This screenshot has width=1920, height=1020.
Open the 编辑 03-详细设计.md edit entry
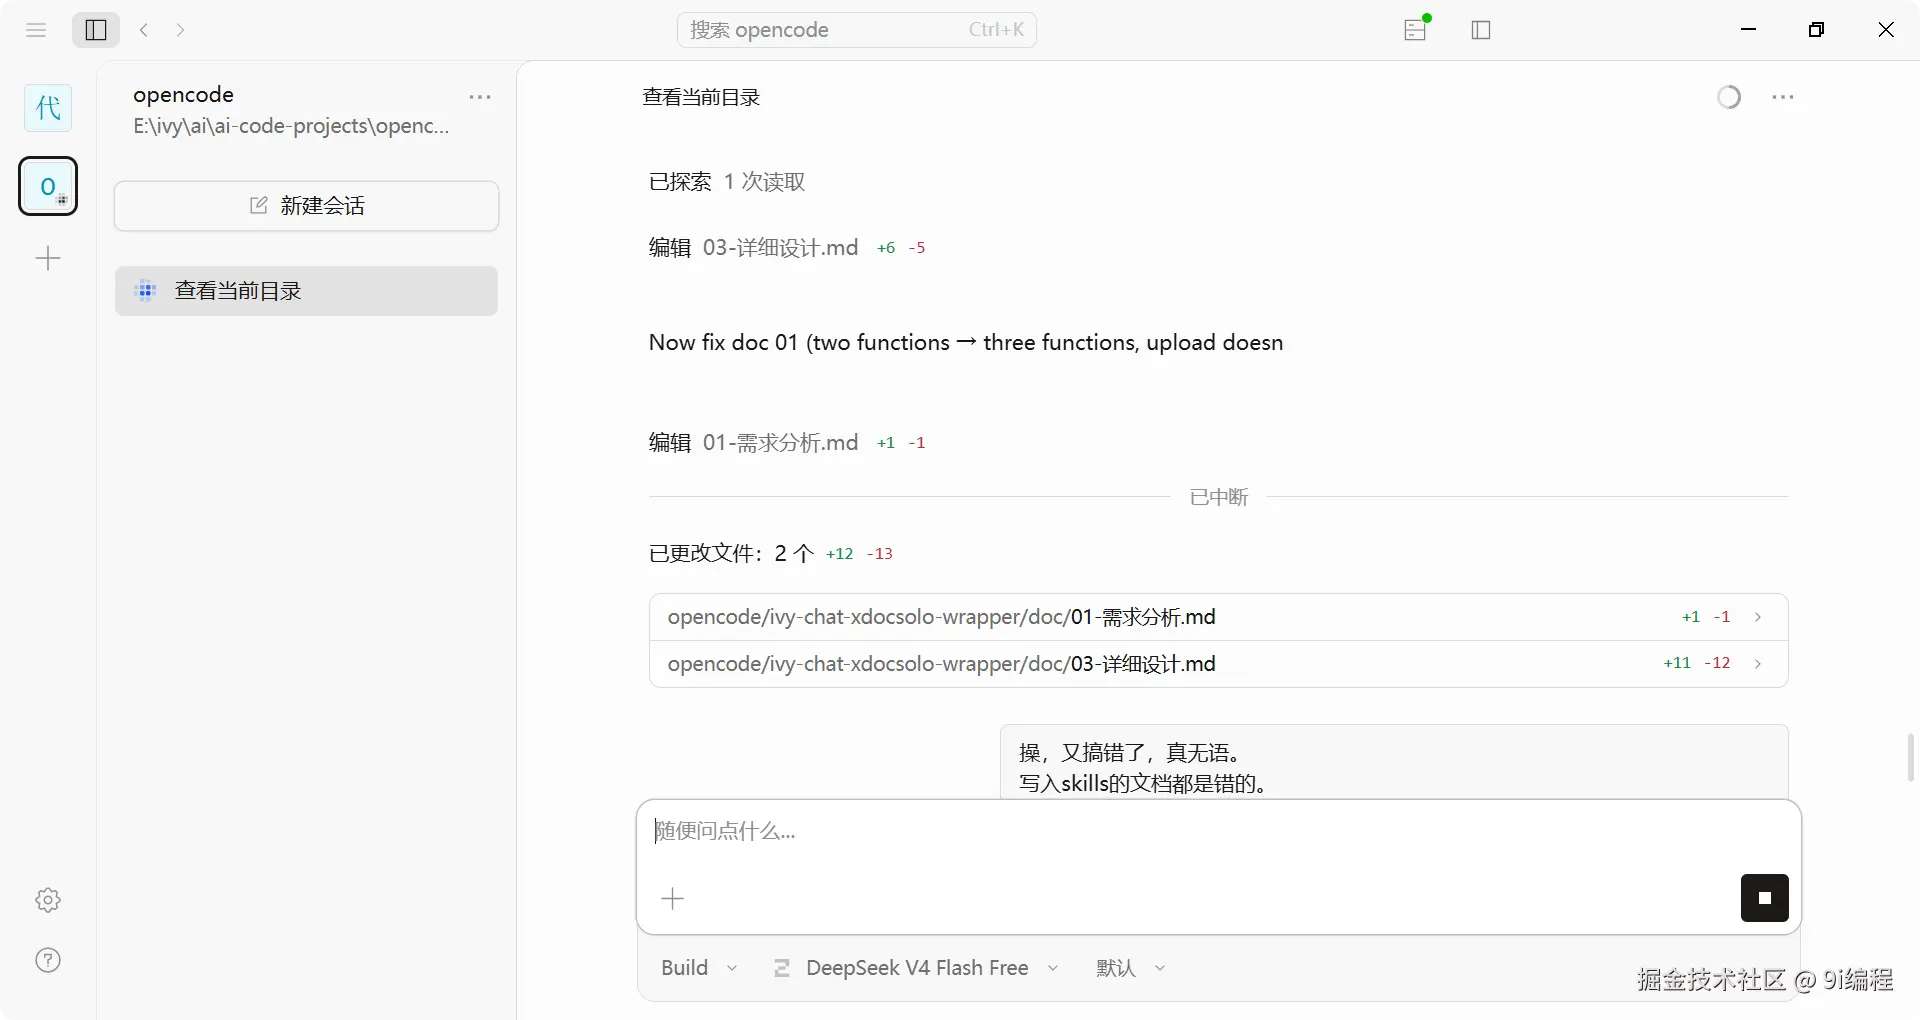coord(787,248)
